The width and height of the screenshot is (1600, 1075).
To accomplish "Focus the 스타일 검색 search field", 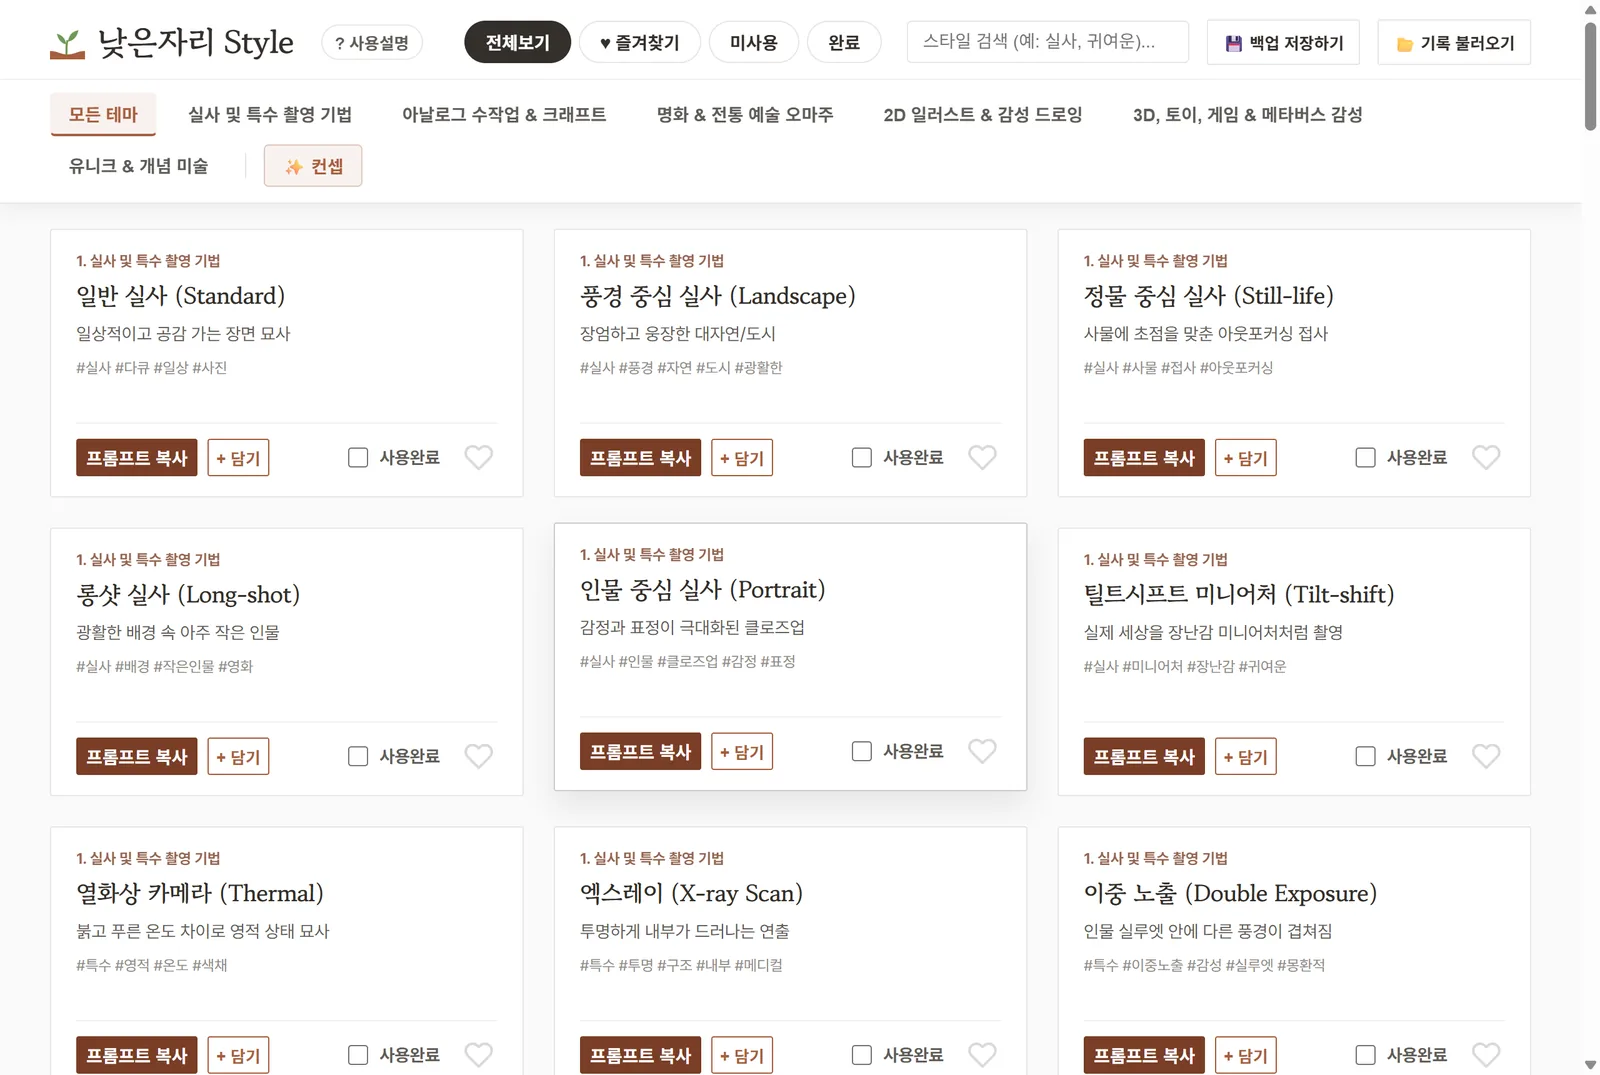I will tap(1048, 42).
